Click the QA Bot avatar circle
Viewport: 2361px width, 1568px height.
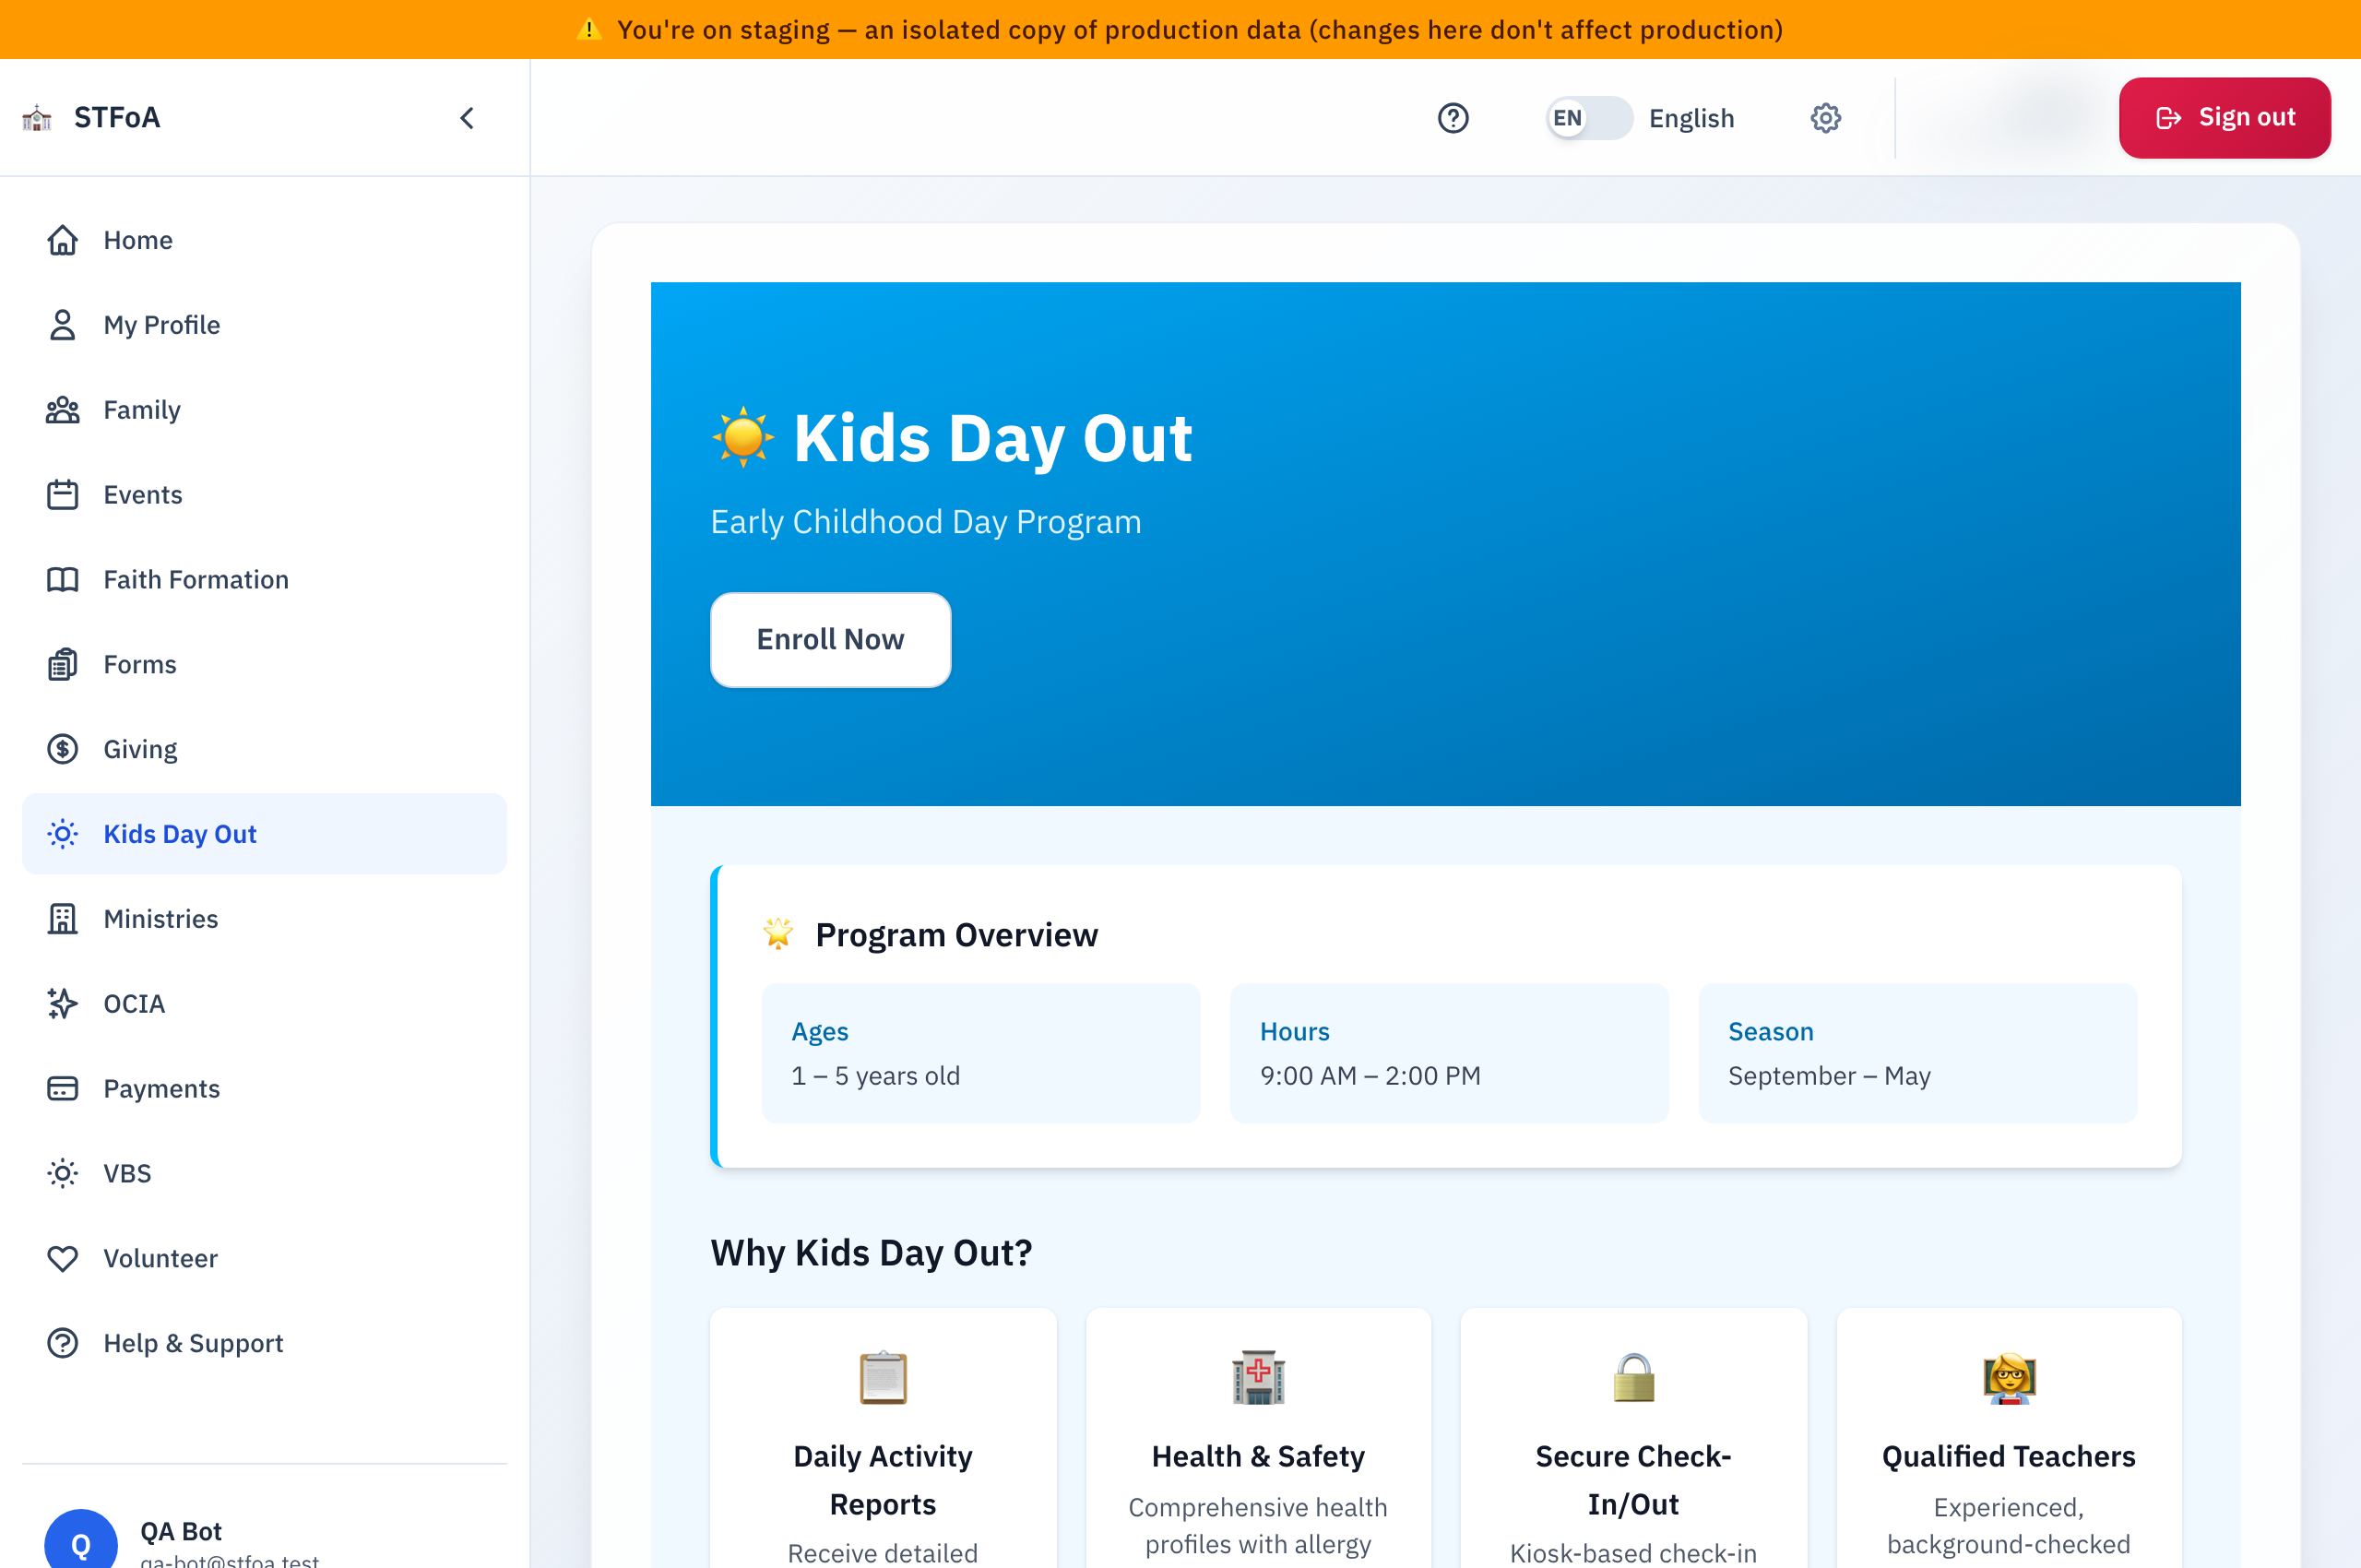click(x=81, y=1540)
